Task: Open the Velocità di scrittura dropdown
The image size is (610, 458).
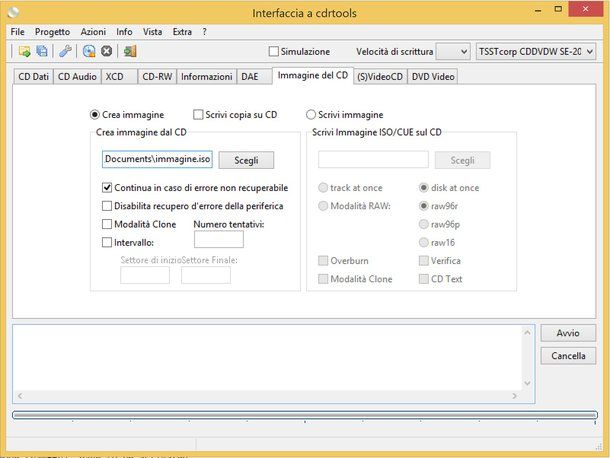Action: coord(453,51)
